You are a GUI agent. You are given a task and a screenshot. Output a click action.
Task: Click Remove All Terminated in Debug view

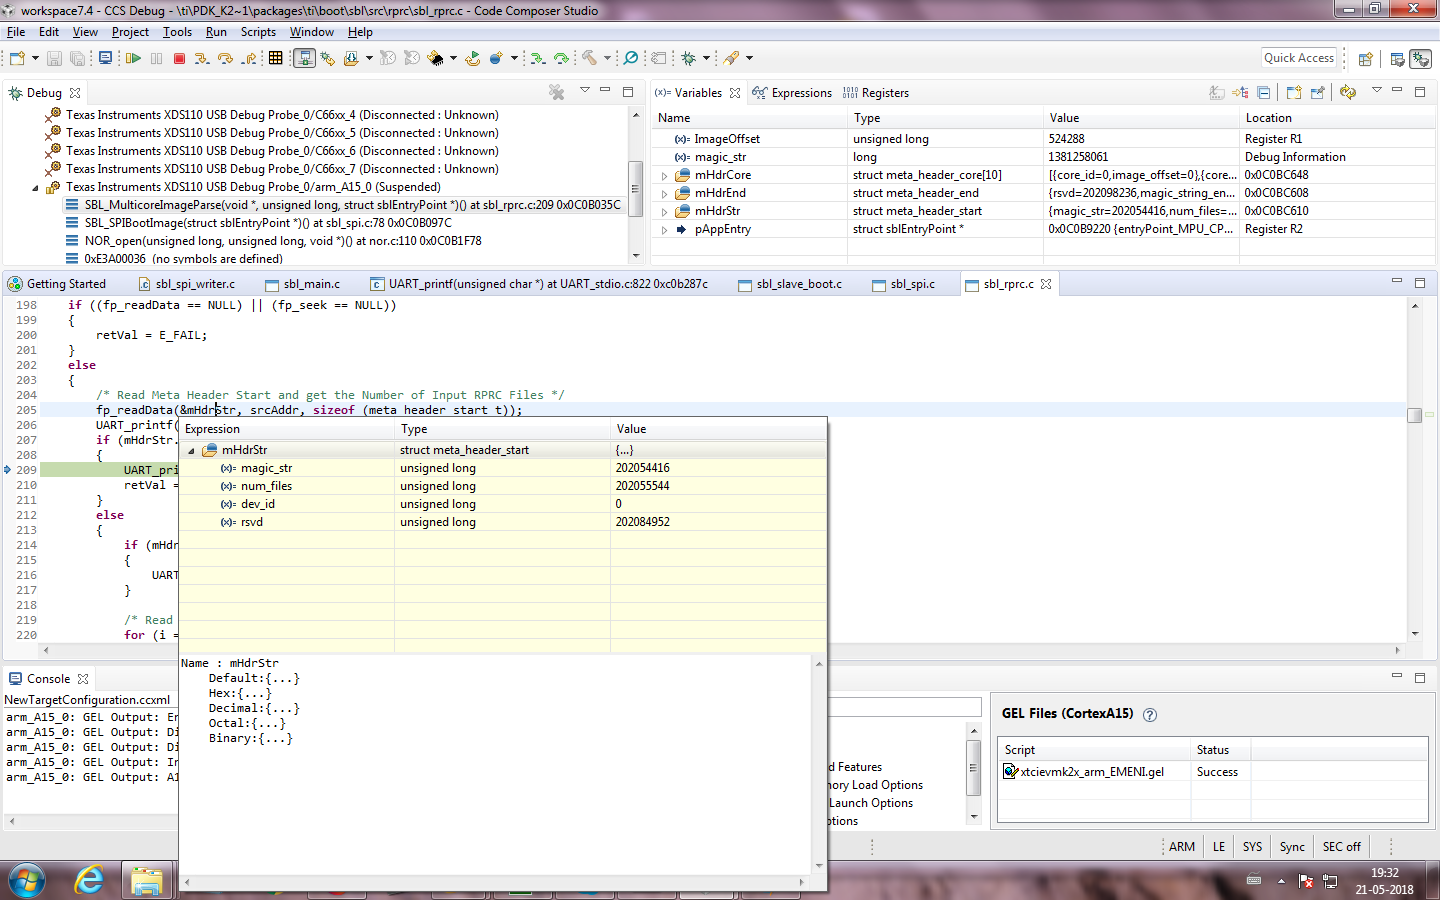557,92
